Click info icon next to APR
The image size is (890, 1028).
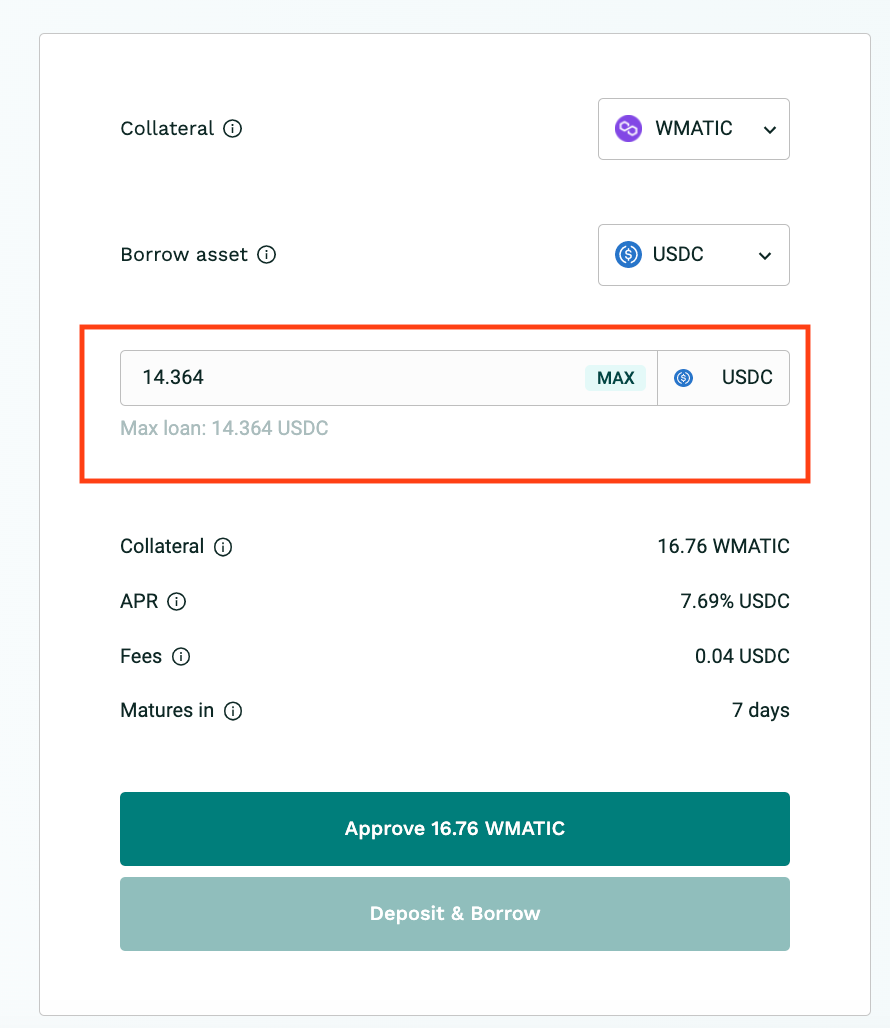coord(176,601)
